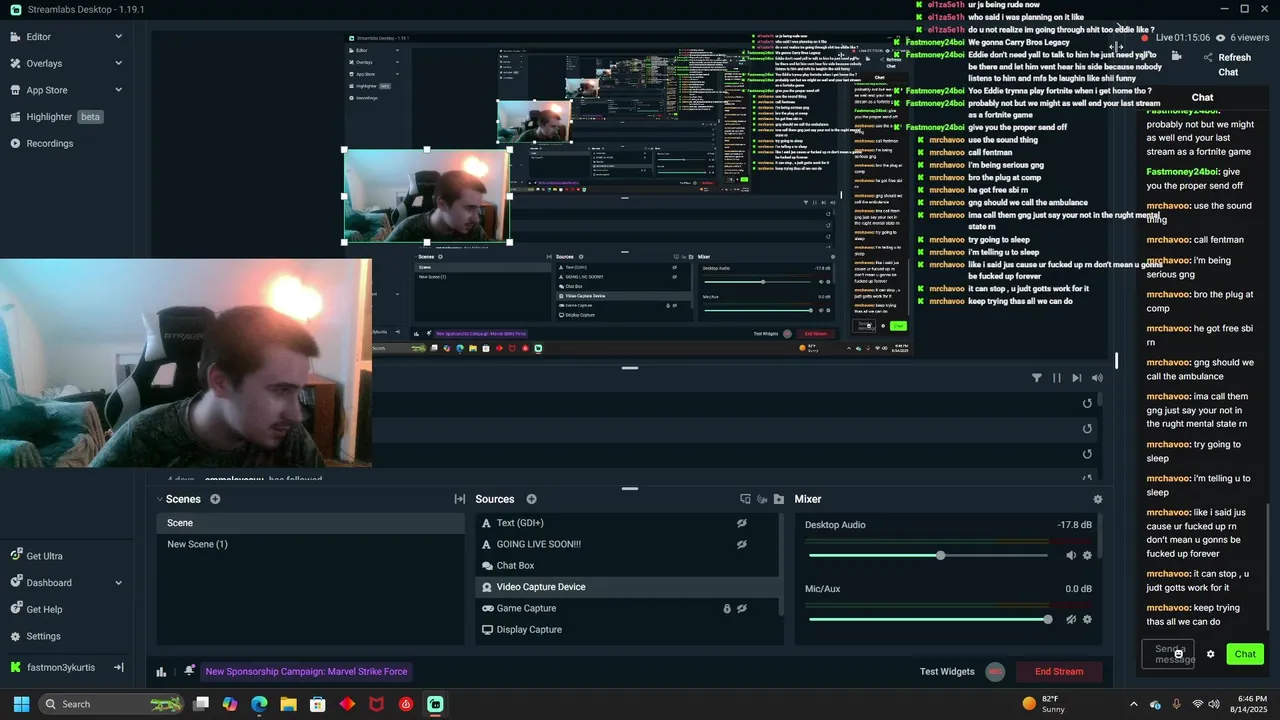1280x720 pixels.
Task: Add a new source with plus icon
Action: 531,499
